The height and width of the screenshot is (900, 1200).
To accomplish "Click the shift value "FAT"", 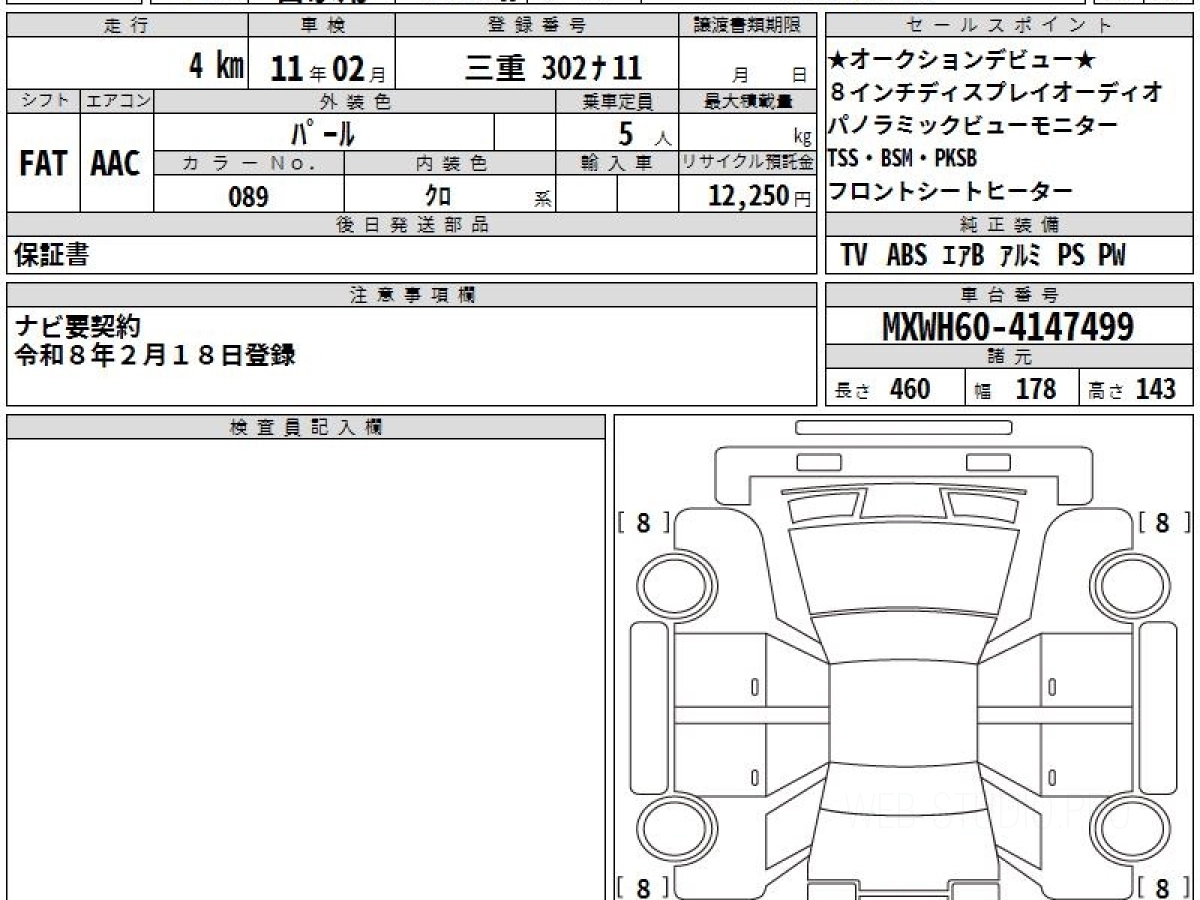I will [43, 164].
